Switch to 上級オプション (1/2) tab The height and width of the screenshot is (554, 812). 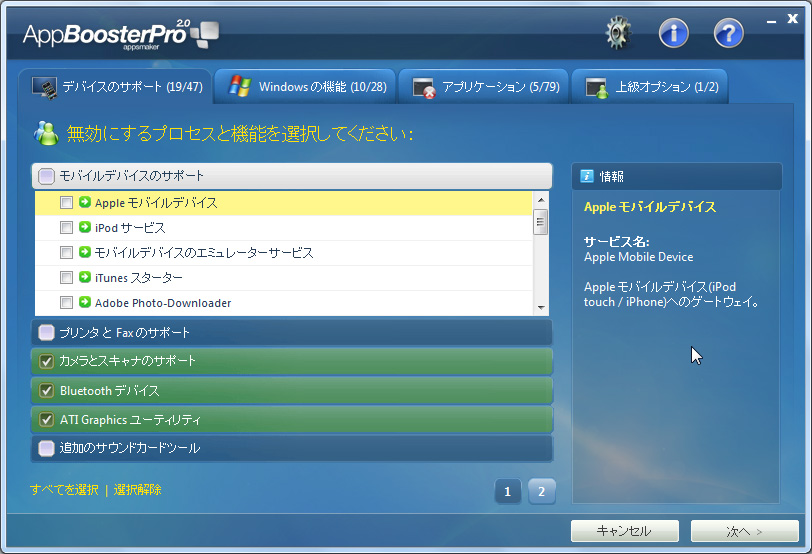tap(649, 86)
